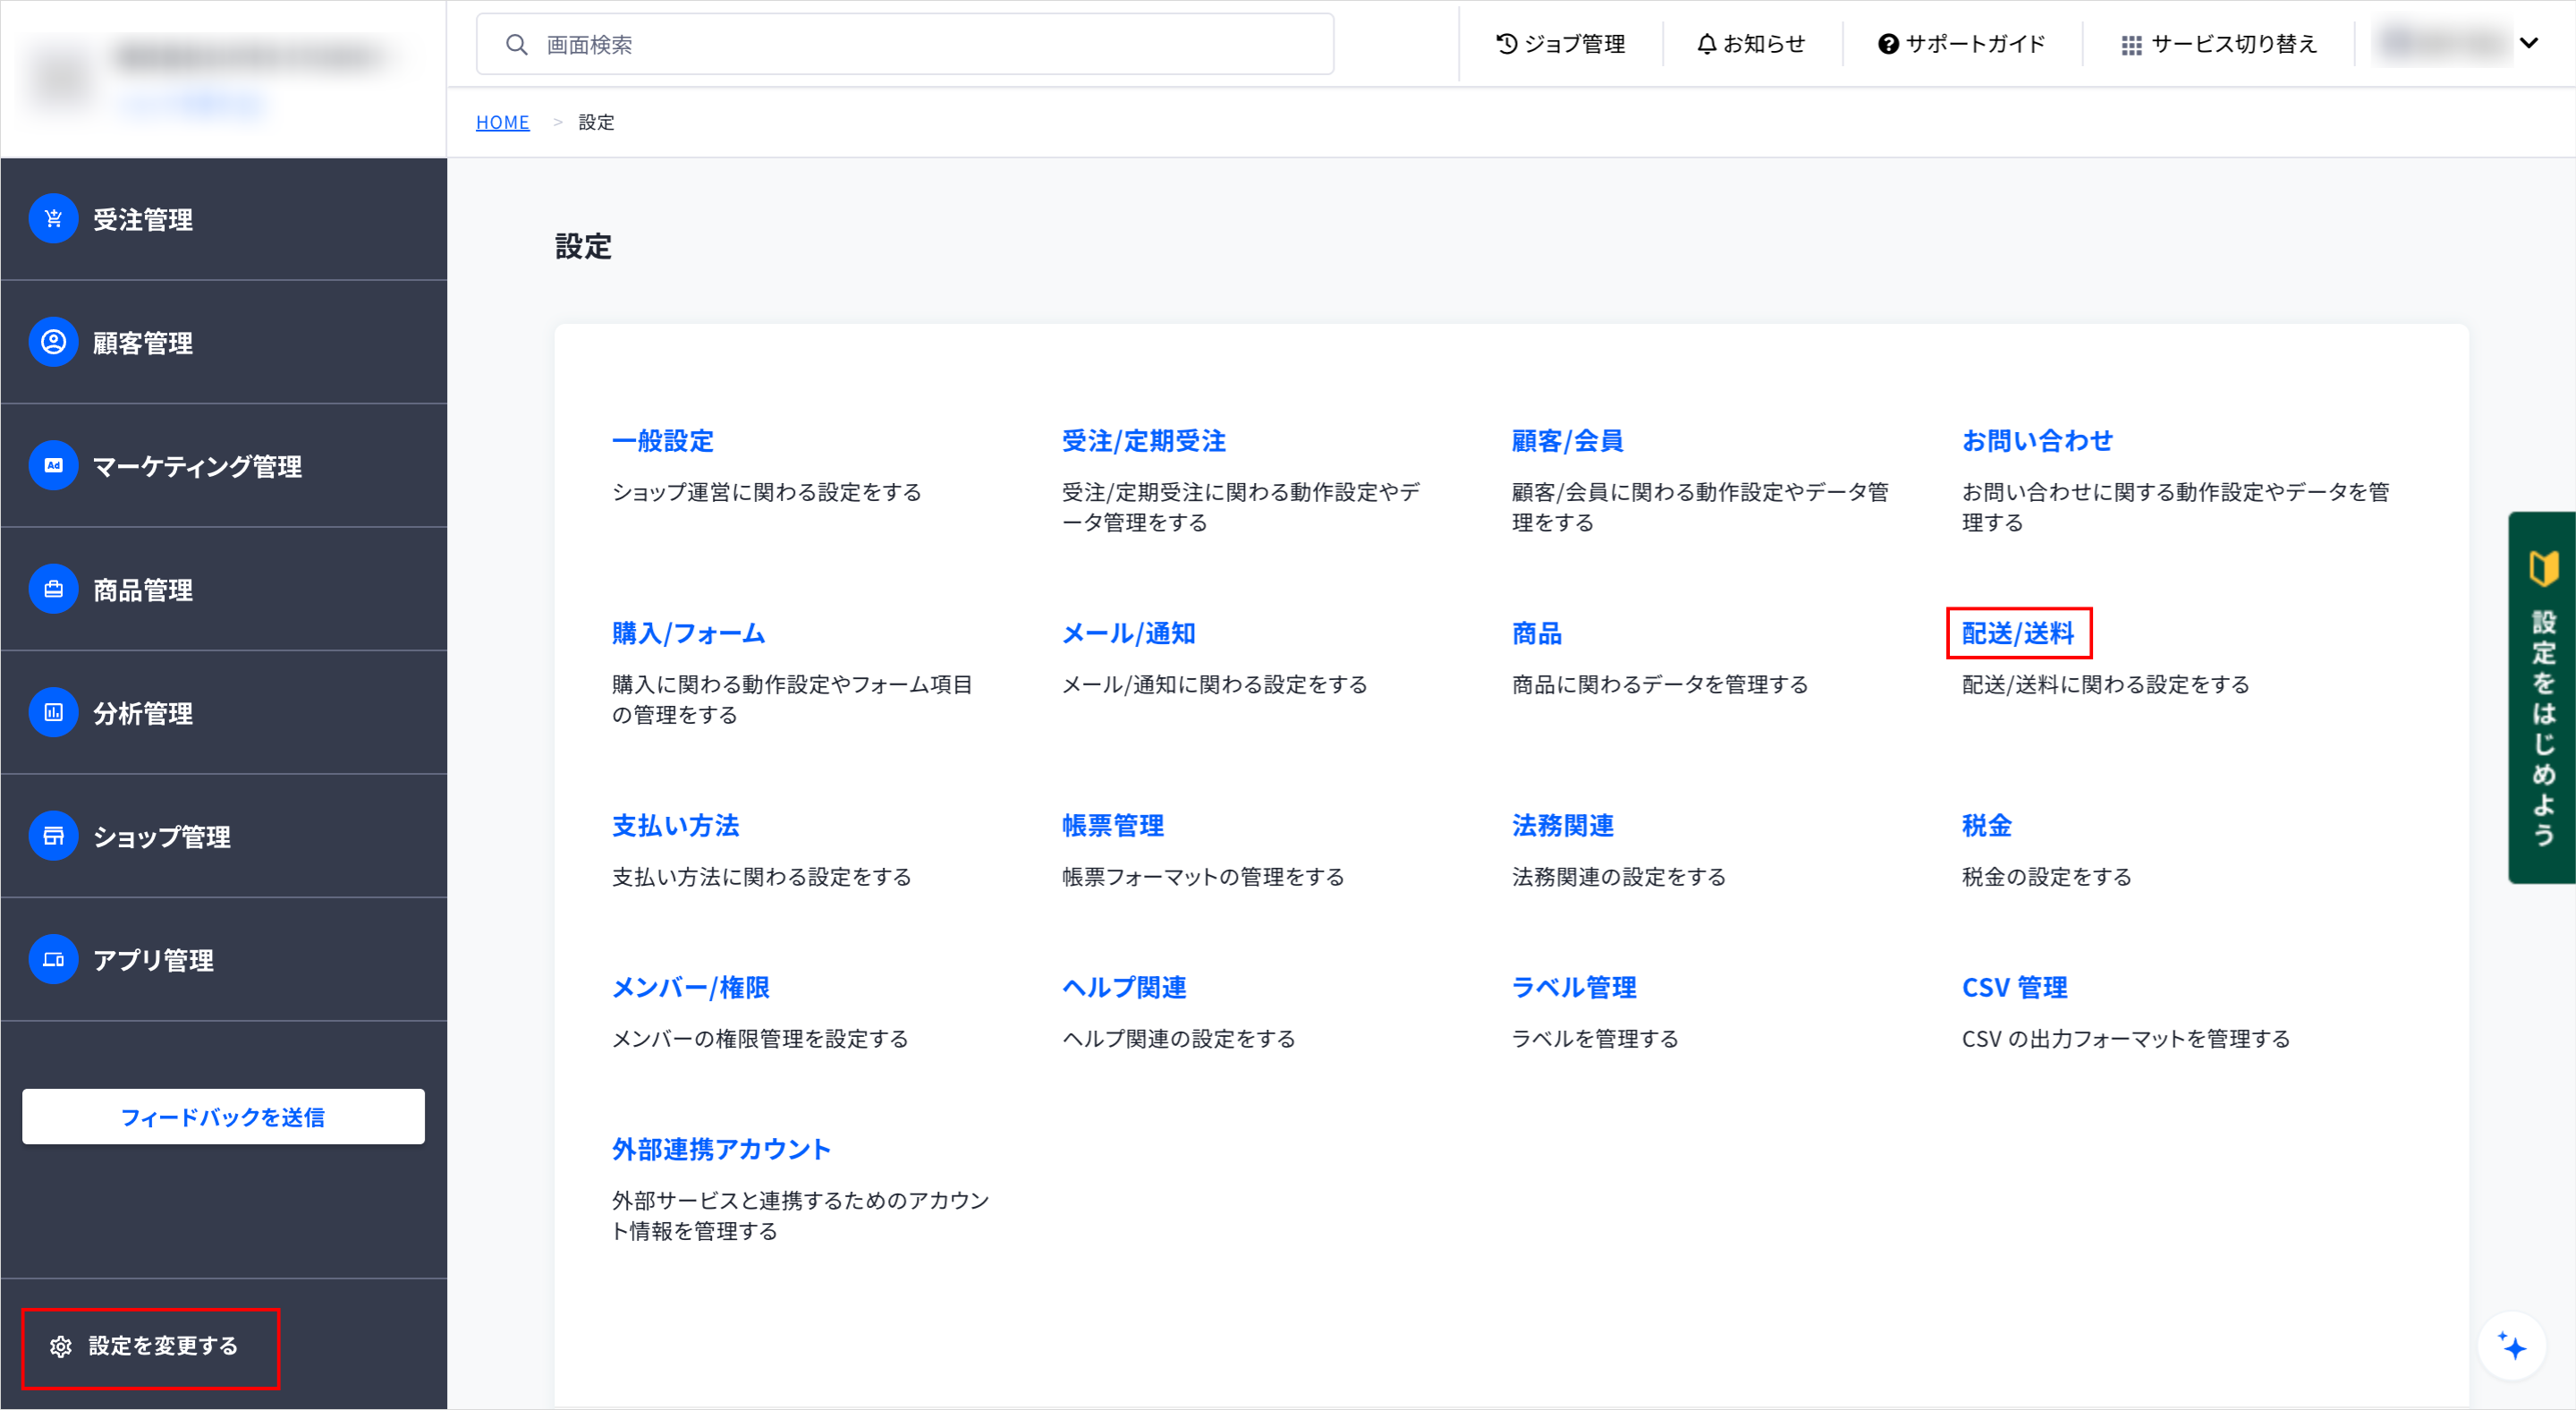Expand the user account dropdown chevron
This screenshot has width=2576, height=1410.
(2528, 43)
